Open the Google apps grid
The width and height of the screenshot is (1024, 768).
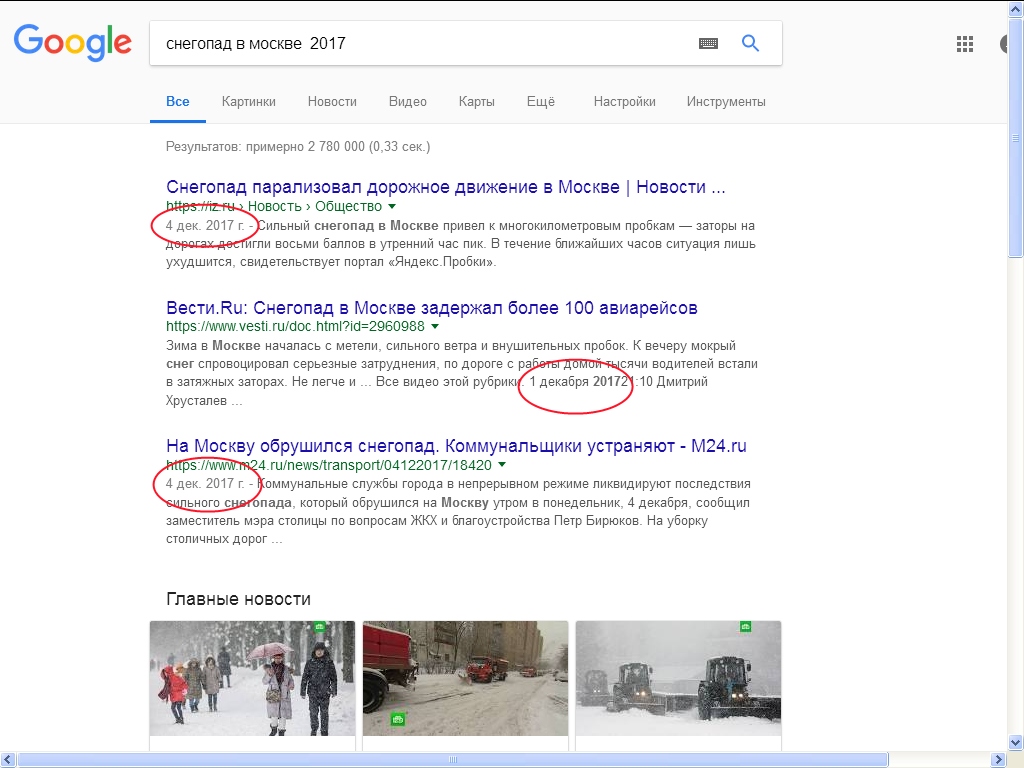coord(965,44)
